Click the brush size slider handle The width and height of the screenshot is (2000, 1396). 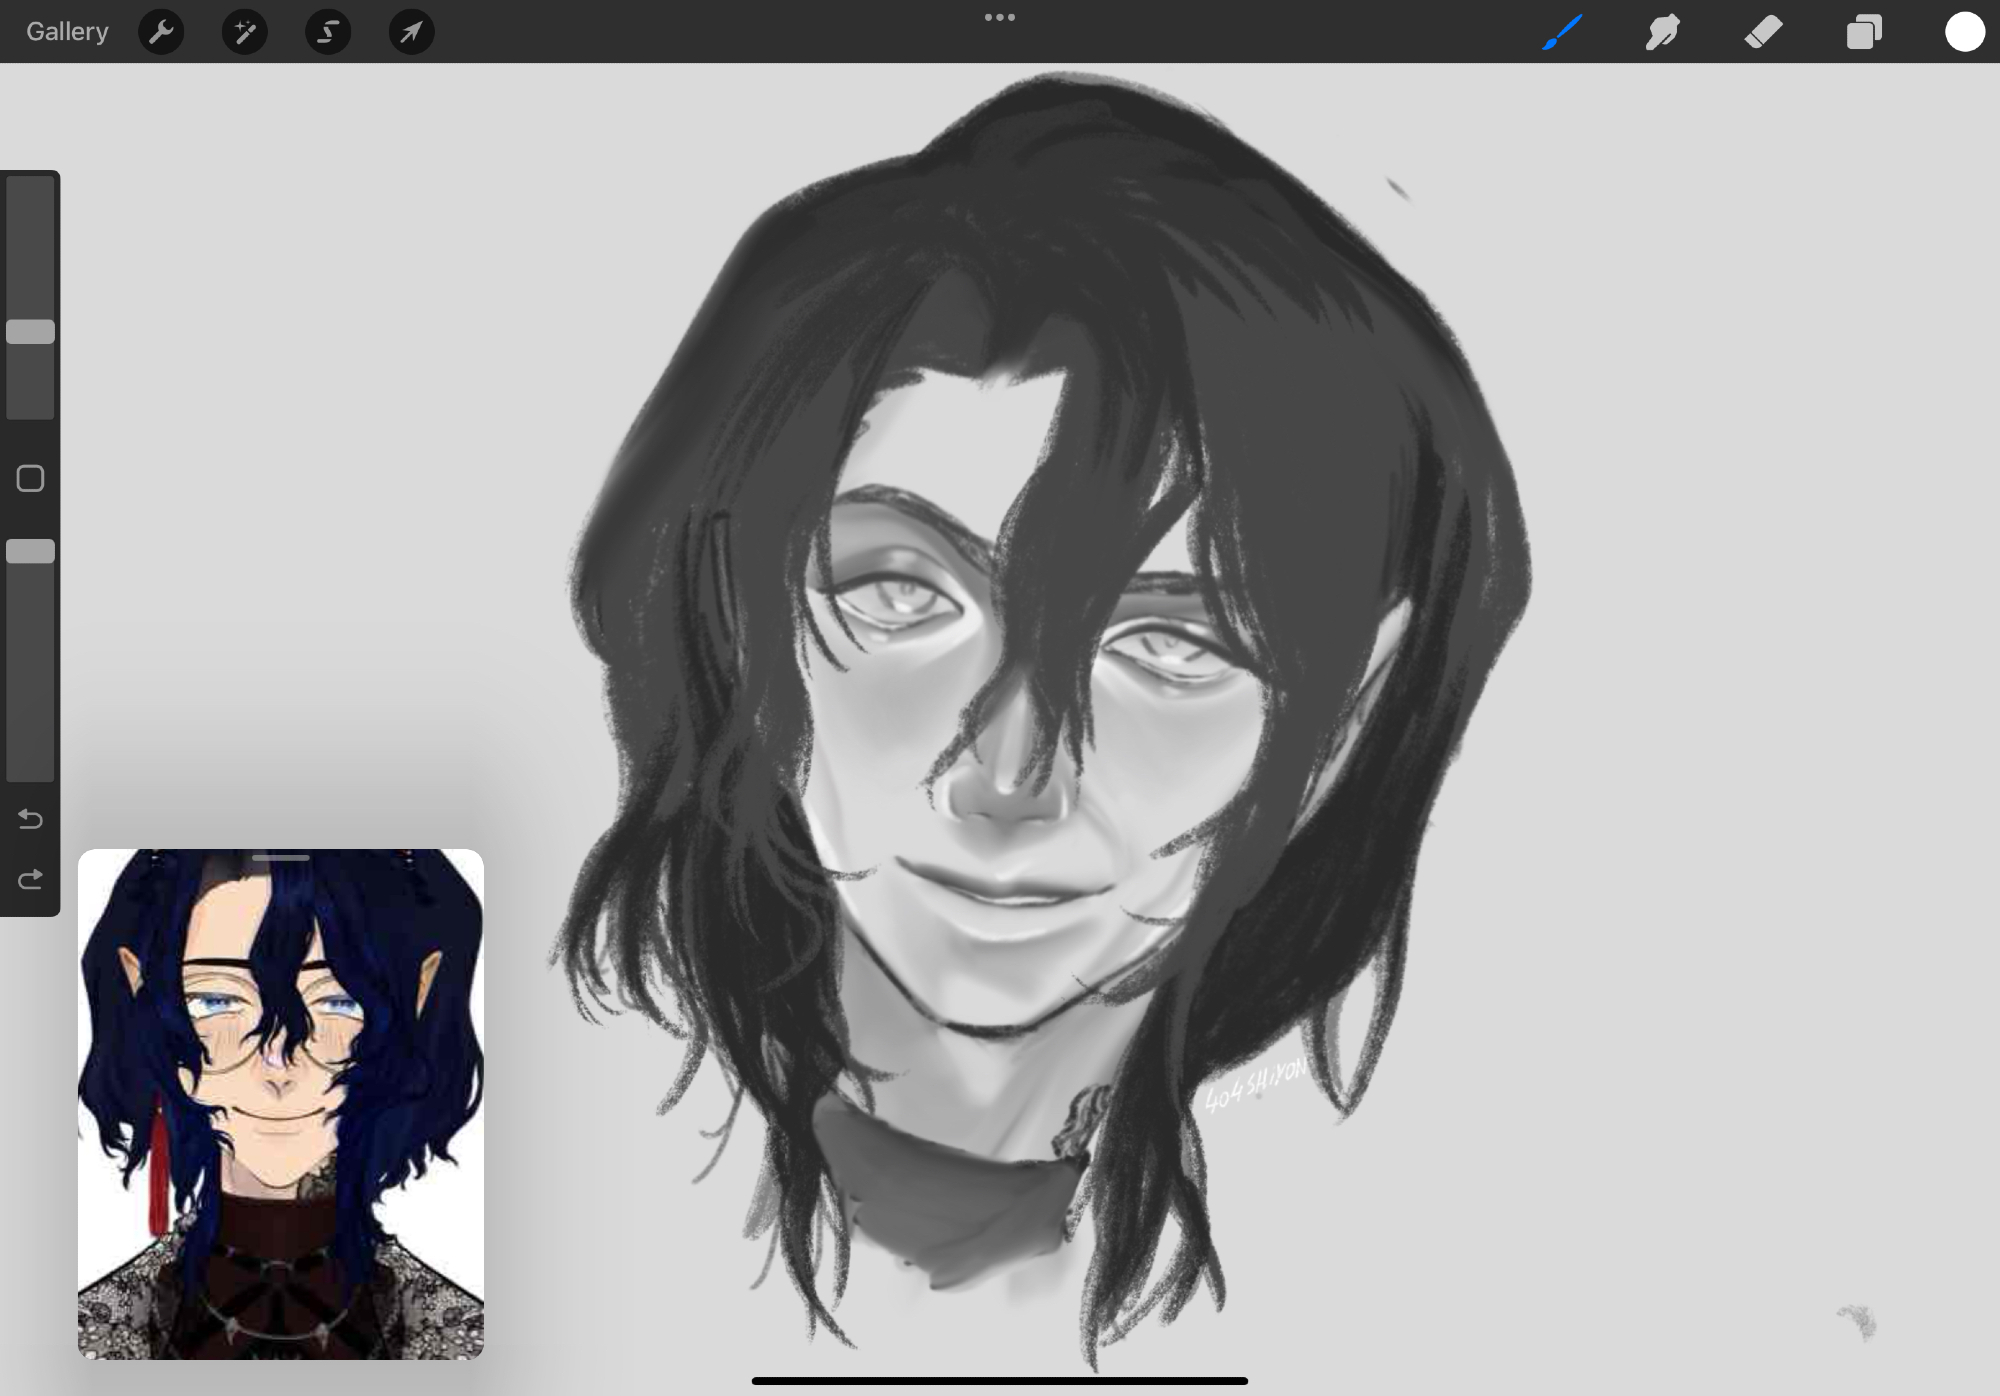[30, 332]
